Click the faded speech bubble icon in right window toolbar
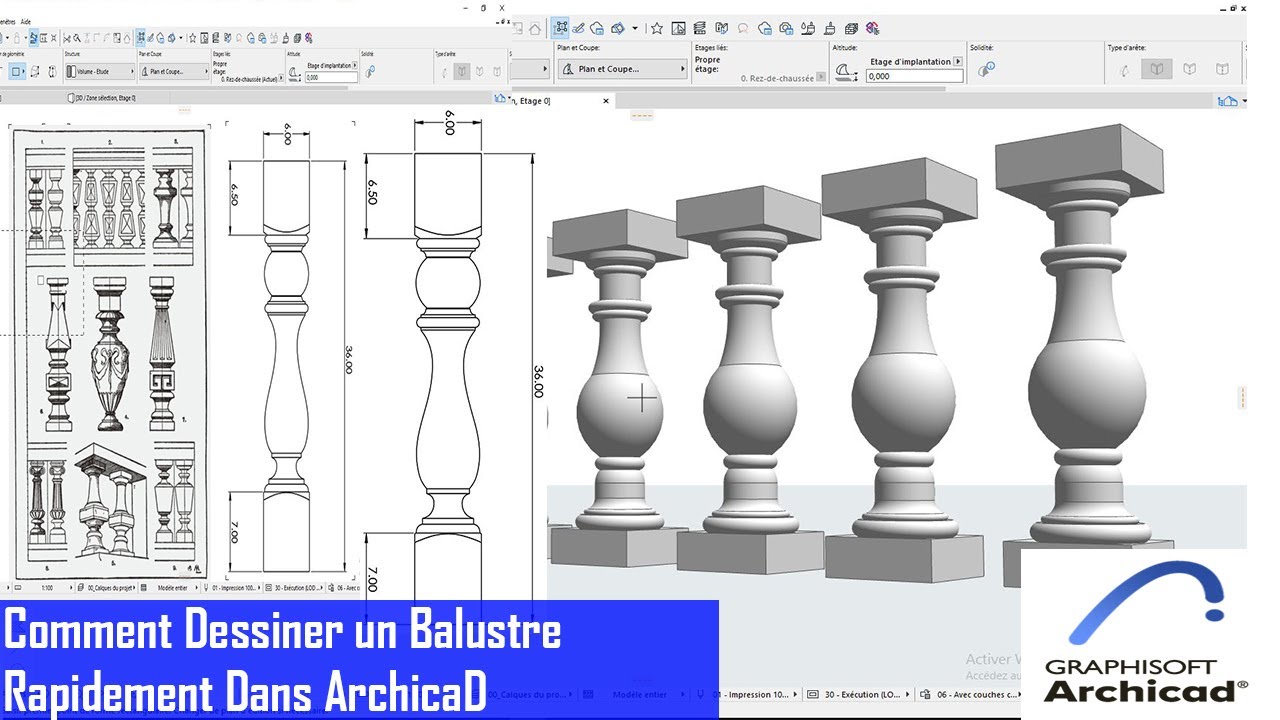This screenshot has width=1280, height=720. pyautogui.click(x=743, y=28)
